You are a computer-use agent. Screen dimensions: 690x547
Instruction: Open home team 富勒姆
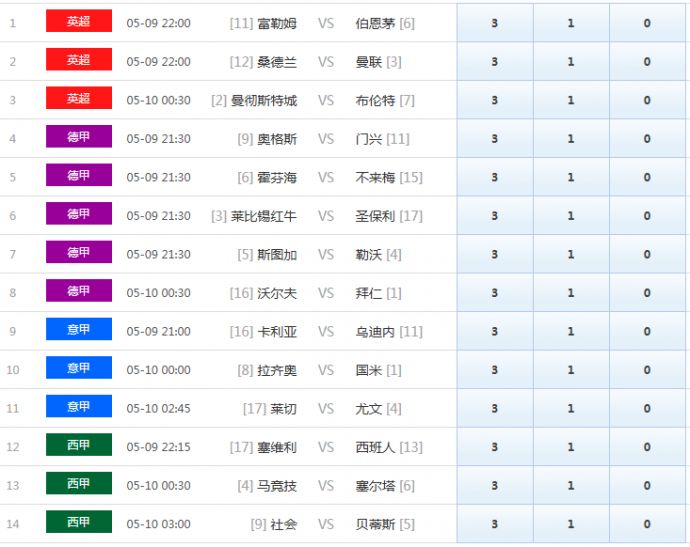[x=277, y=23]
